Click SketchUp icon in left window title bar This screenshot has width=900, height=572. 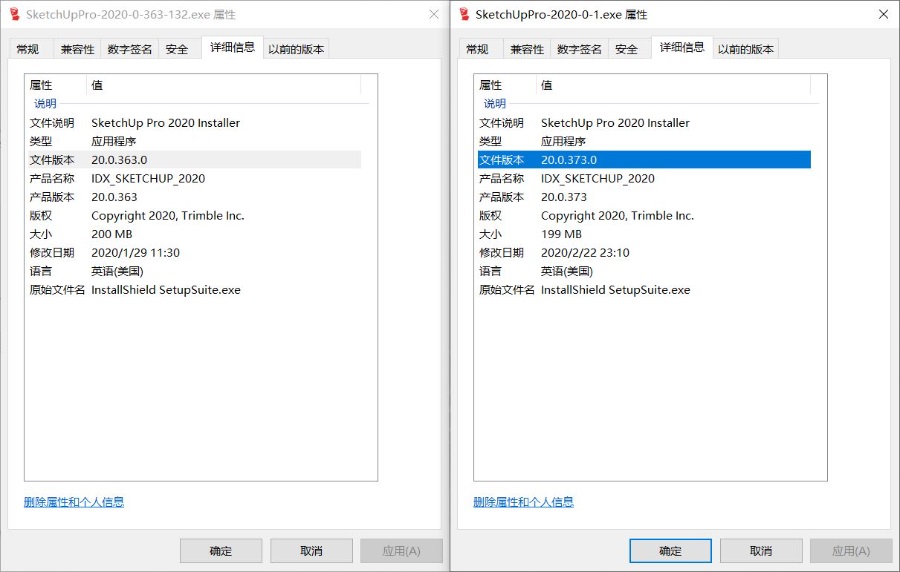click(14, 14)
